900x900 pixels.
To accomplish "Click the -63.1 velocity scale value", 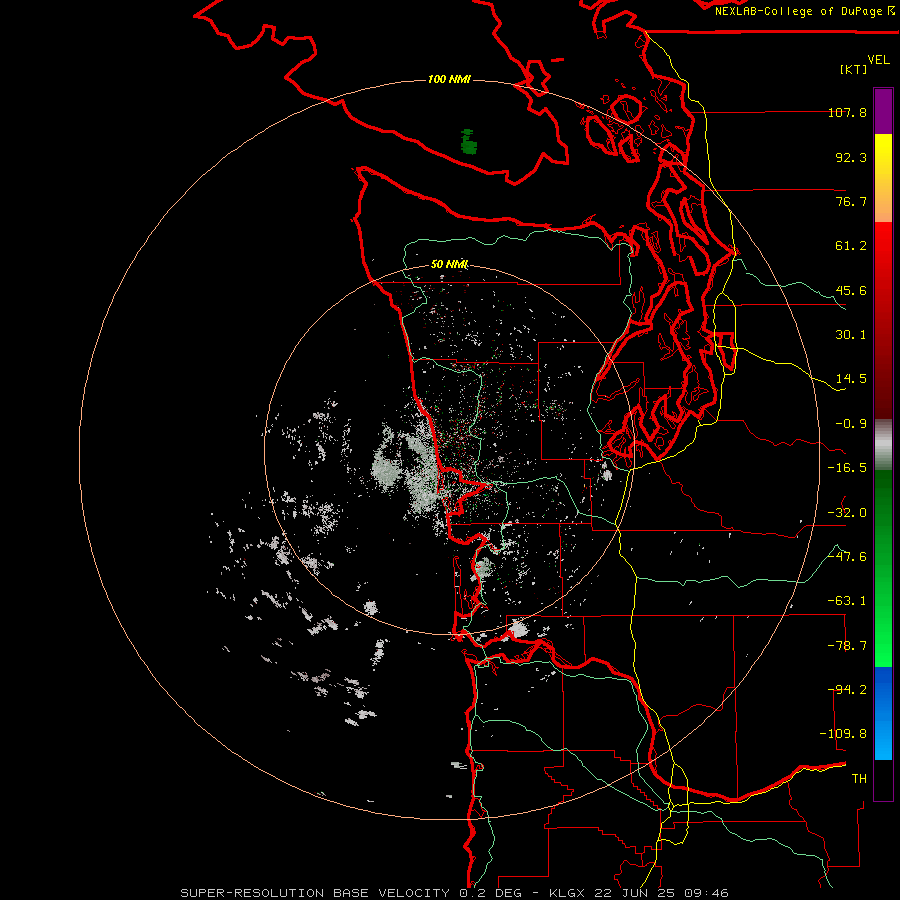I will pyautogui.click(x=847, y=601).
